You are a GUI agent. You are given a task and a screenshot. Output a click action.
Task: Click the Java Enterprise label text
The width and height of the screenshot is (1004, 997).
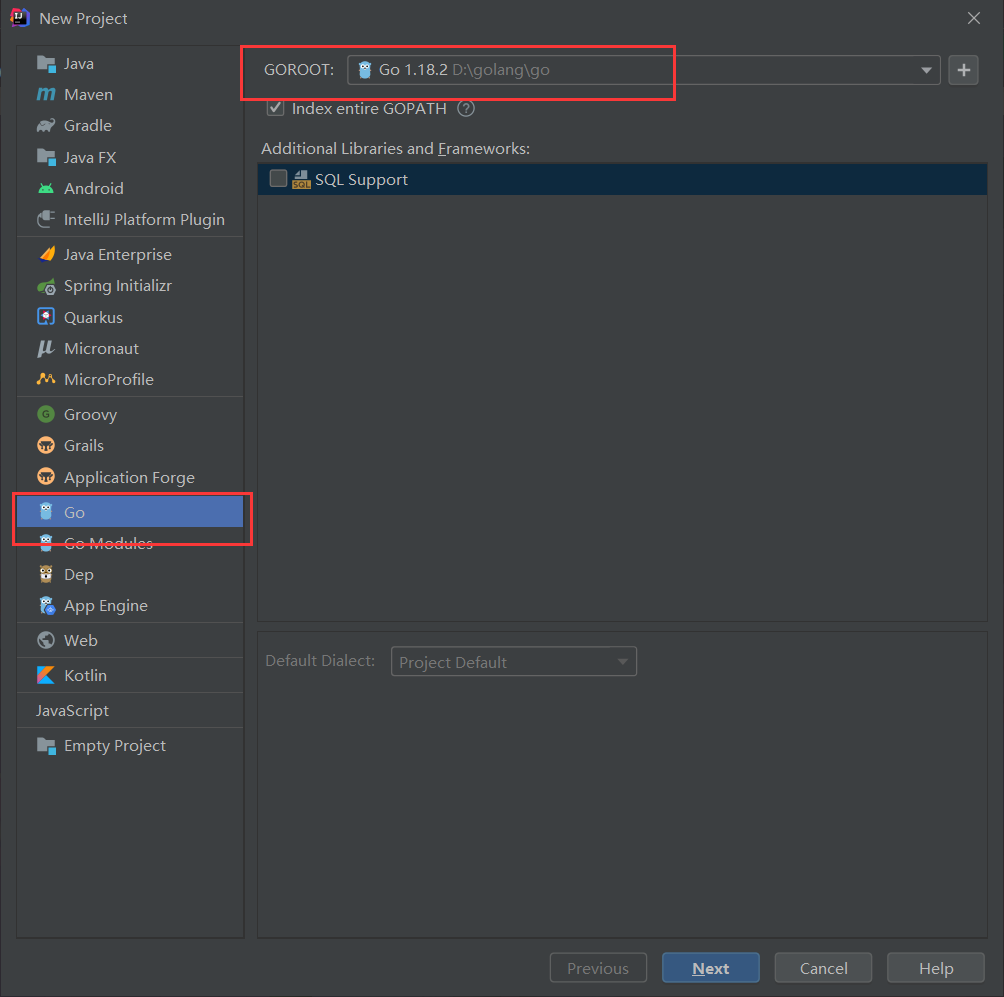(118, 254)
